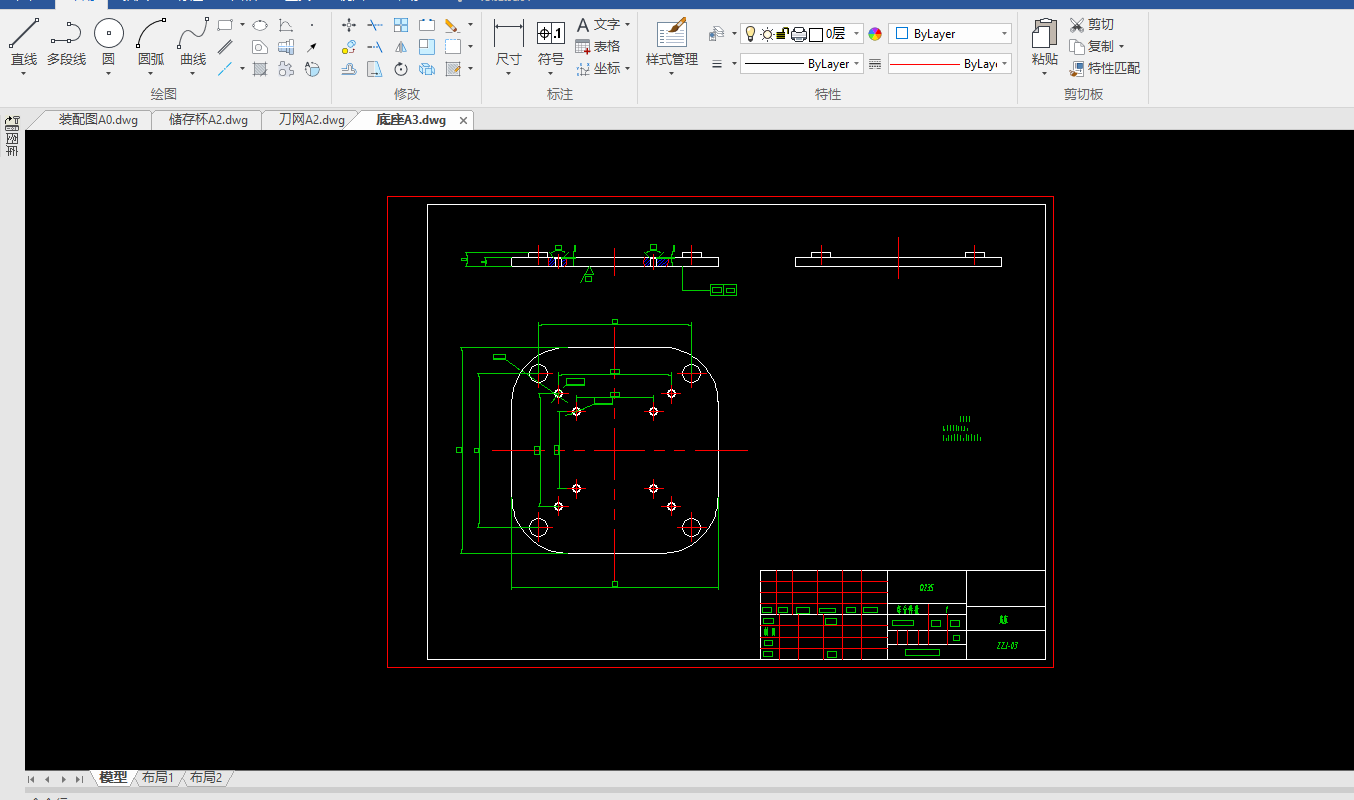Image resolution: width=1354 pixels, height=800 pixels.
Task: Select the arrow drawing tool
Action: pos(312,47)
